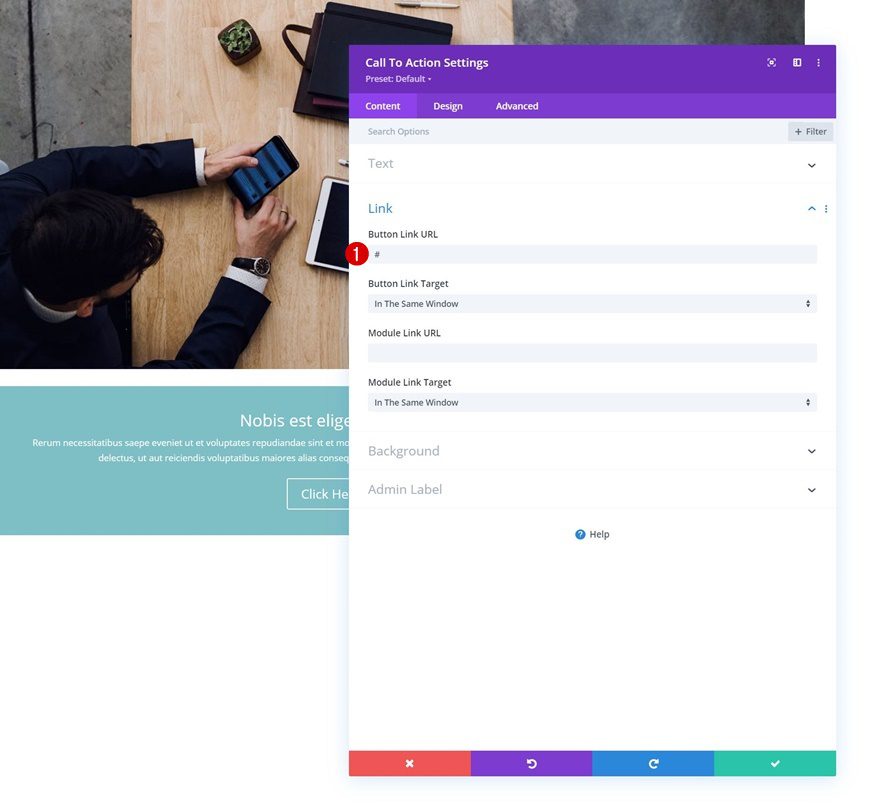This screenshot has height=805, width=880.
Task: Save settings with the green checkmark icon
Action: (774, 763)
